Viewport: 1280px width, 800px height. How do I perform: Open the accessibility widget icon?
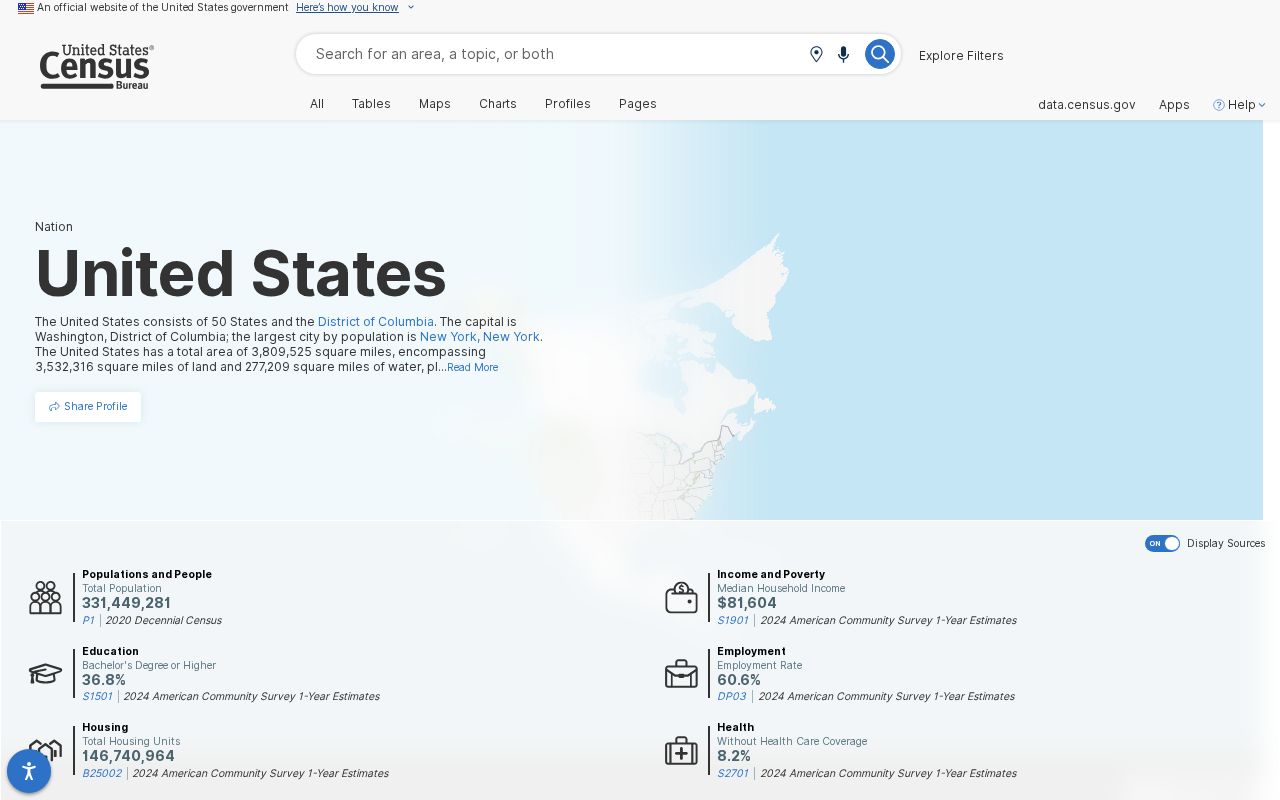click(x=29, y=771)
